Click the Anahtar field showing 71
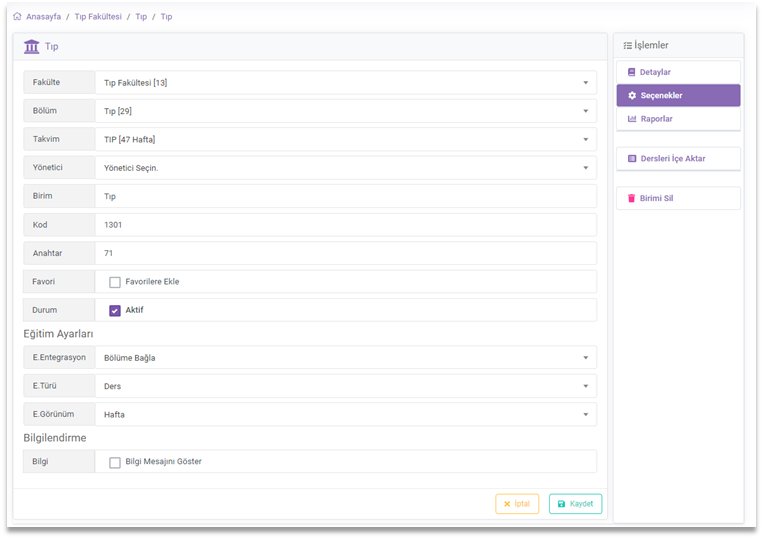The image size is (763, 539). (345, 253)
